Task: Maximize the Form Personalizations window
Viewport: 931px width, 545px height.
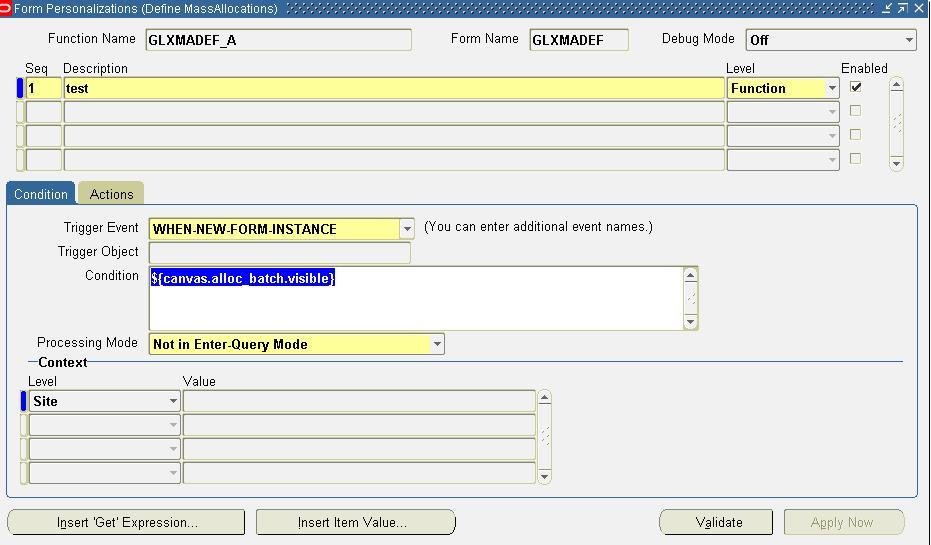Action: [902, 8]
